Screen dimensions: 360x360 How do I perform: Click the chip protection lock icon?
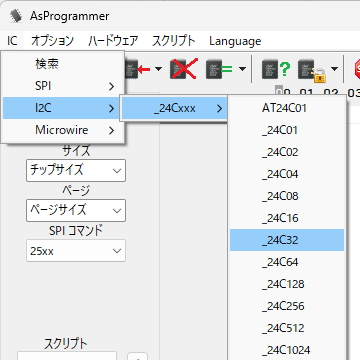[x=311, y=70]
